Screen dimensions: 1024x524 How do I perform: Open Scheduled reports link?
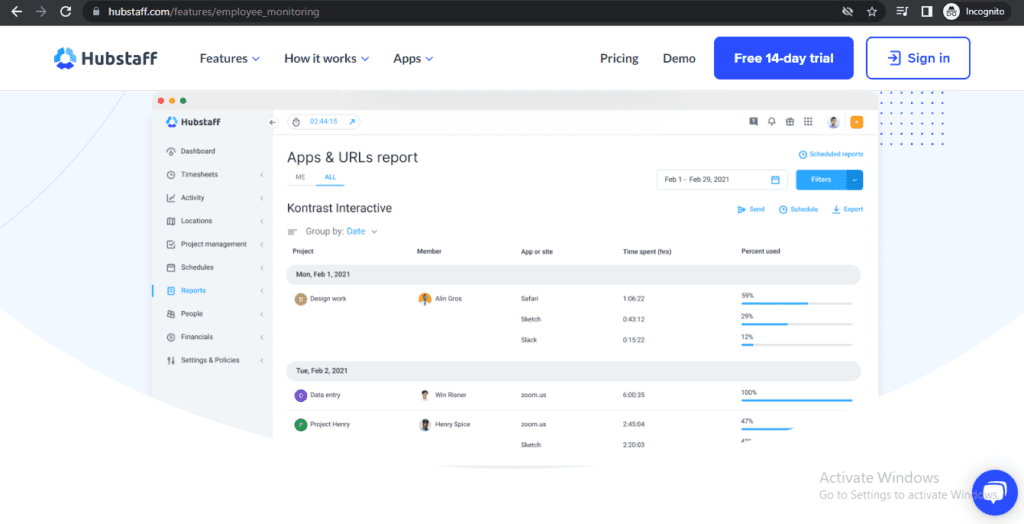(831, 154)
